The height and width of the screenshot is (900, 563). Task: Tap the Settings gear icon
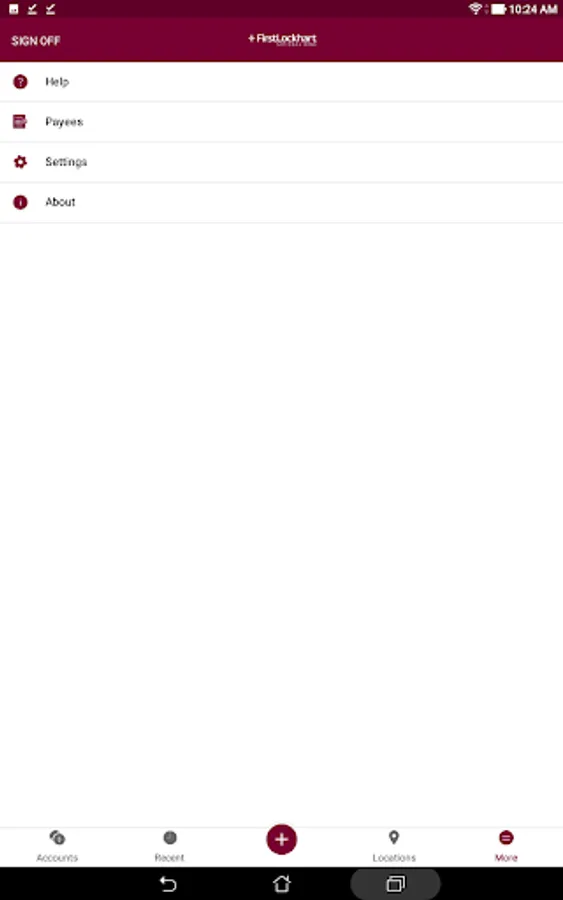tap(20, 162)
